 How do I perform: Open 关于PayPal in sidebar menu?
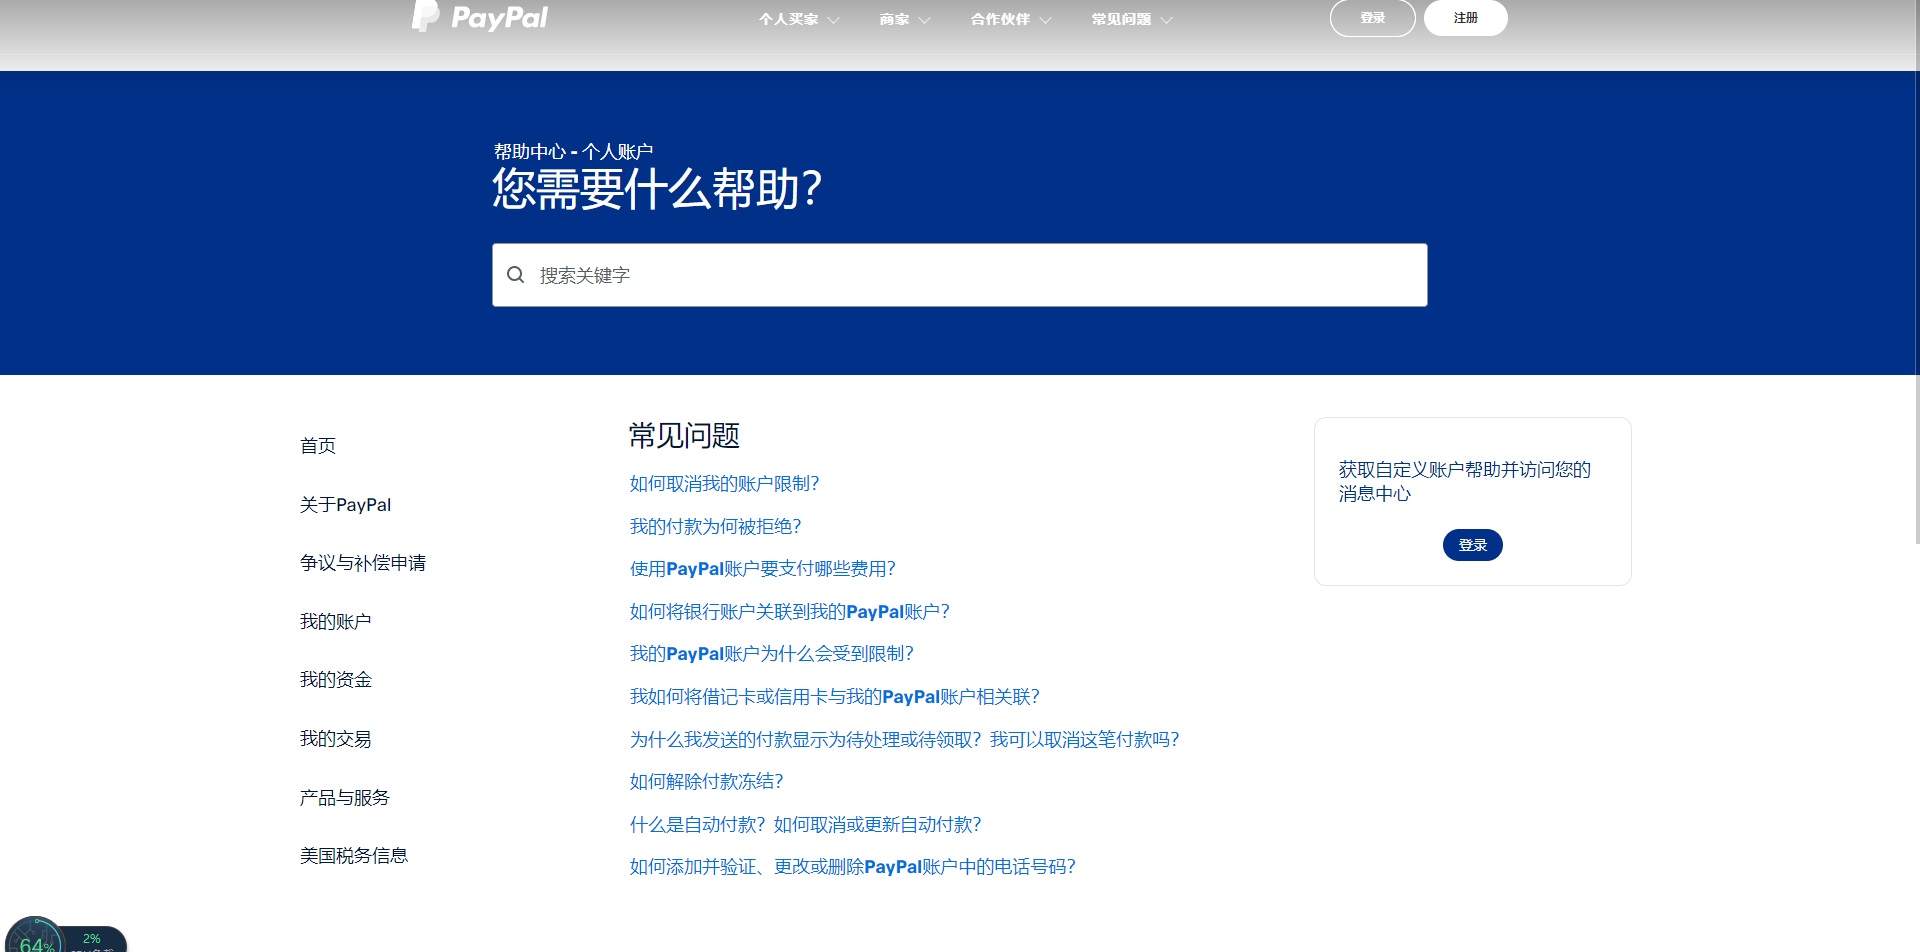point(346,505)
